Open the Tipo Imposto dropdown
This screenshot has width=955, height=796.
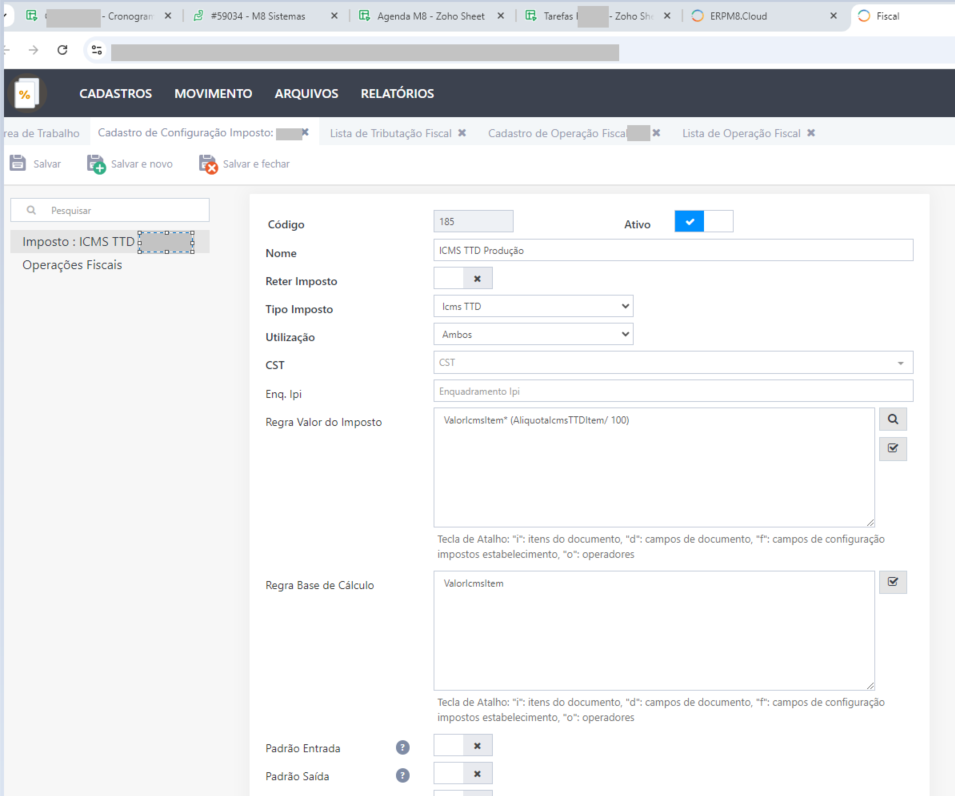pos(534,306)
